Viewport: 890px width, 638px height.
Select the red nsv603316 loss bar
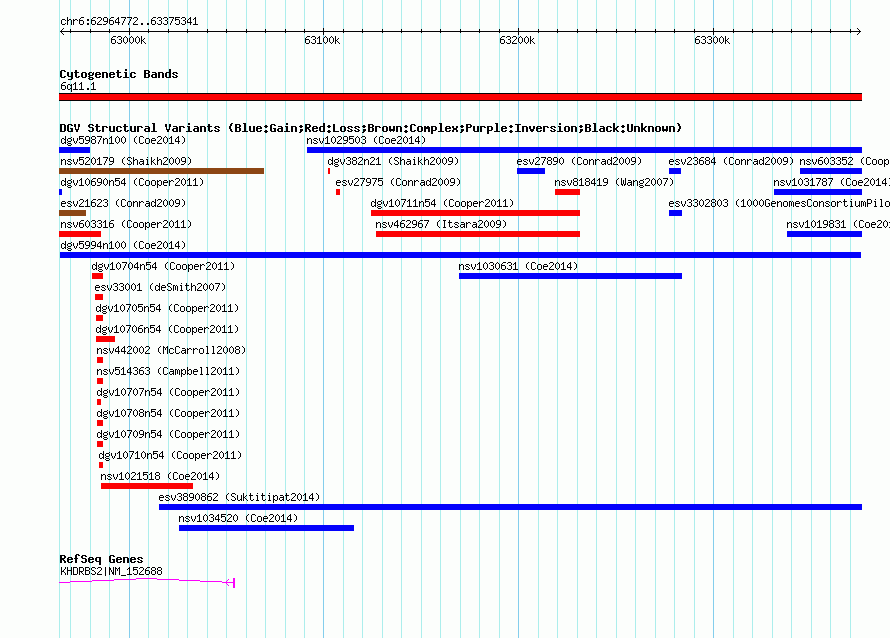(x=80, y=234)
